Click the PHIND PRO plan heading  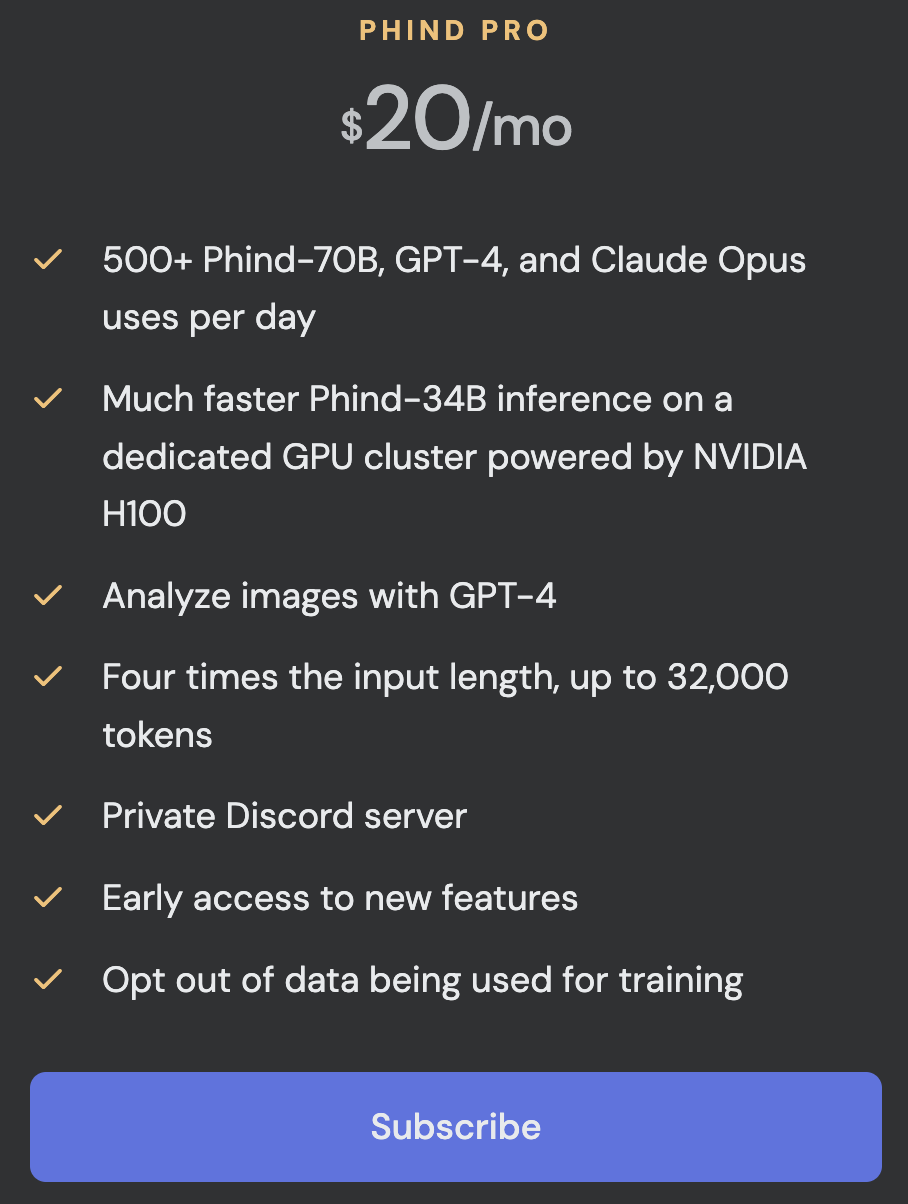(455, 31)
